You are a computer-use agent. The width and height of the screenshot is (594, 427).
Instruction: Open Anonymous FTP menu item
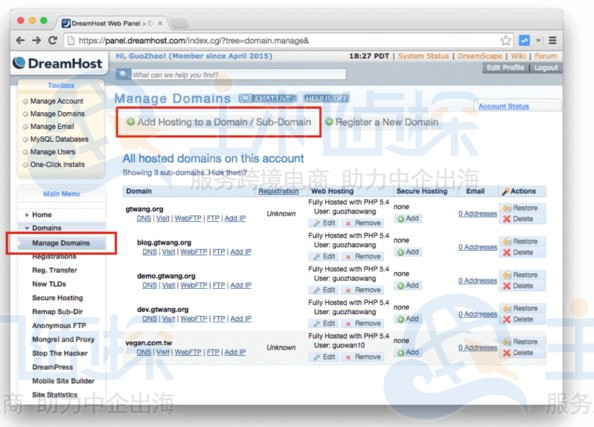tap(59, 325)
